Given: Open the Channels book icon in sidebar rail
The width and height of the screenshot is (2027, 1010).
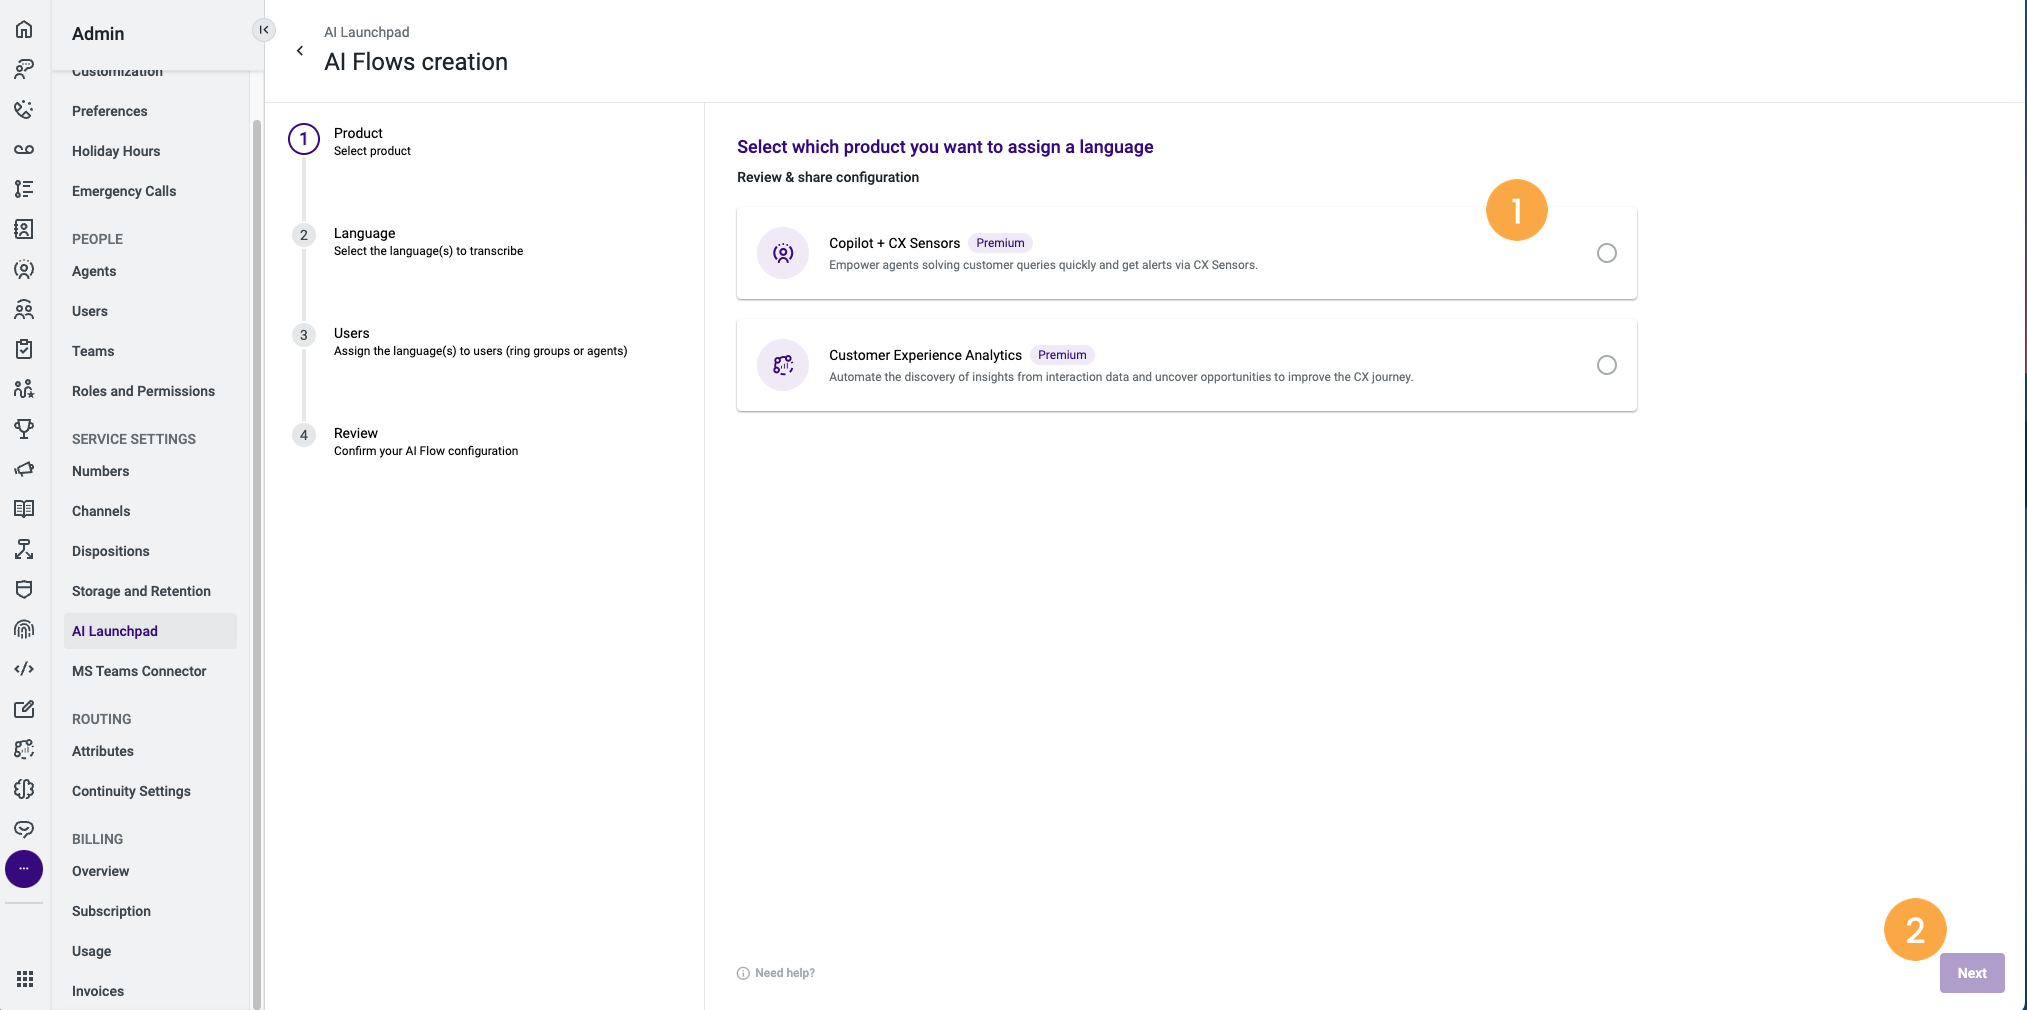Looking at the screenshot, I should [24, 509].
